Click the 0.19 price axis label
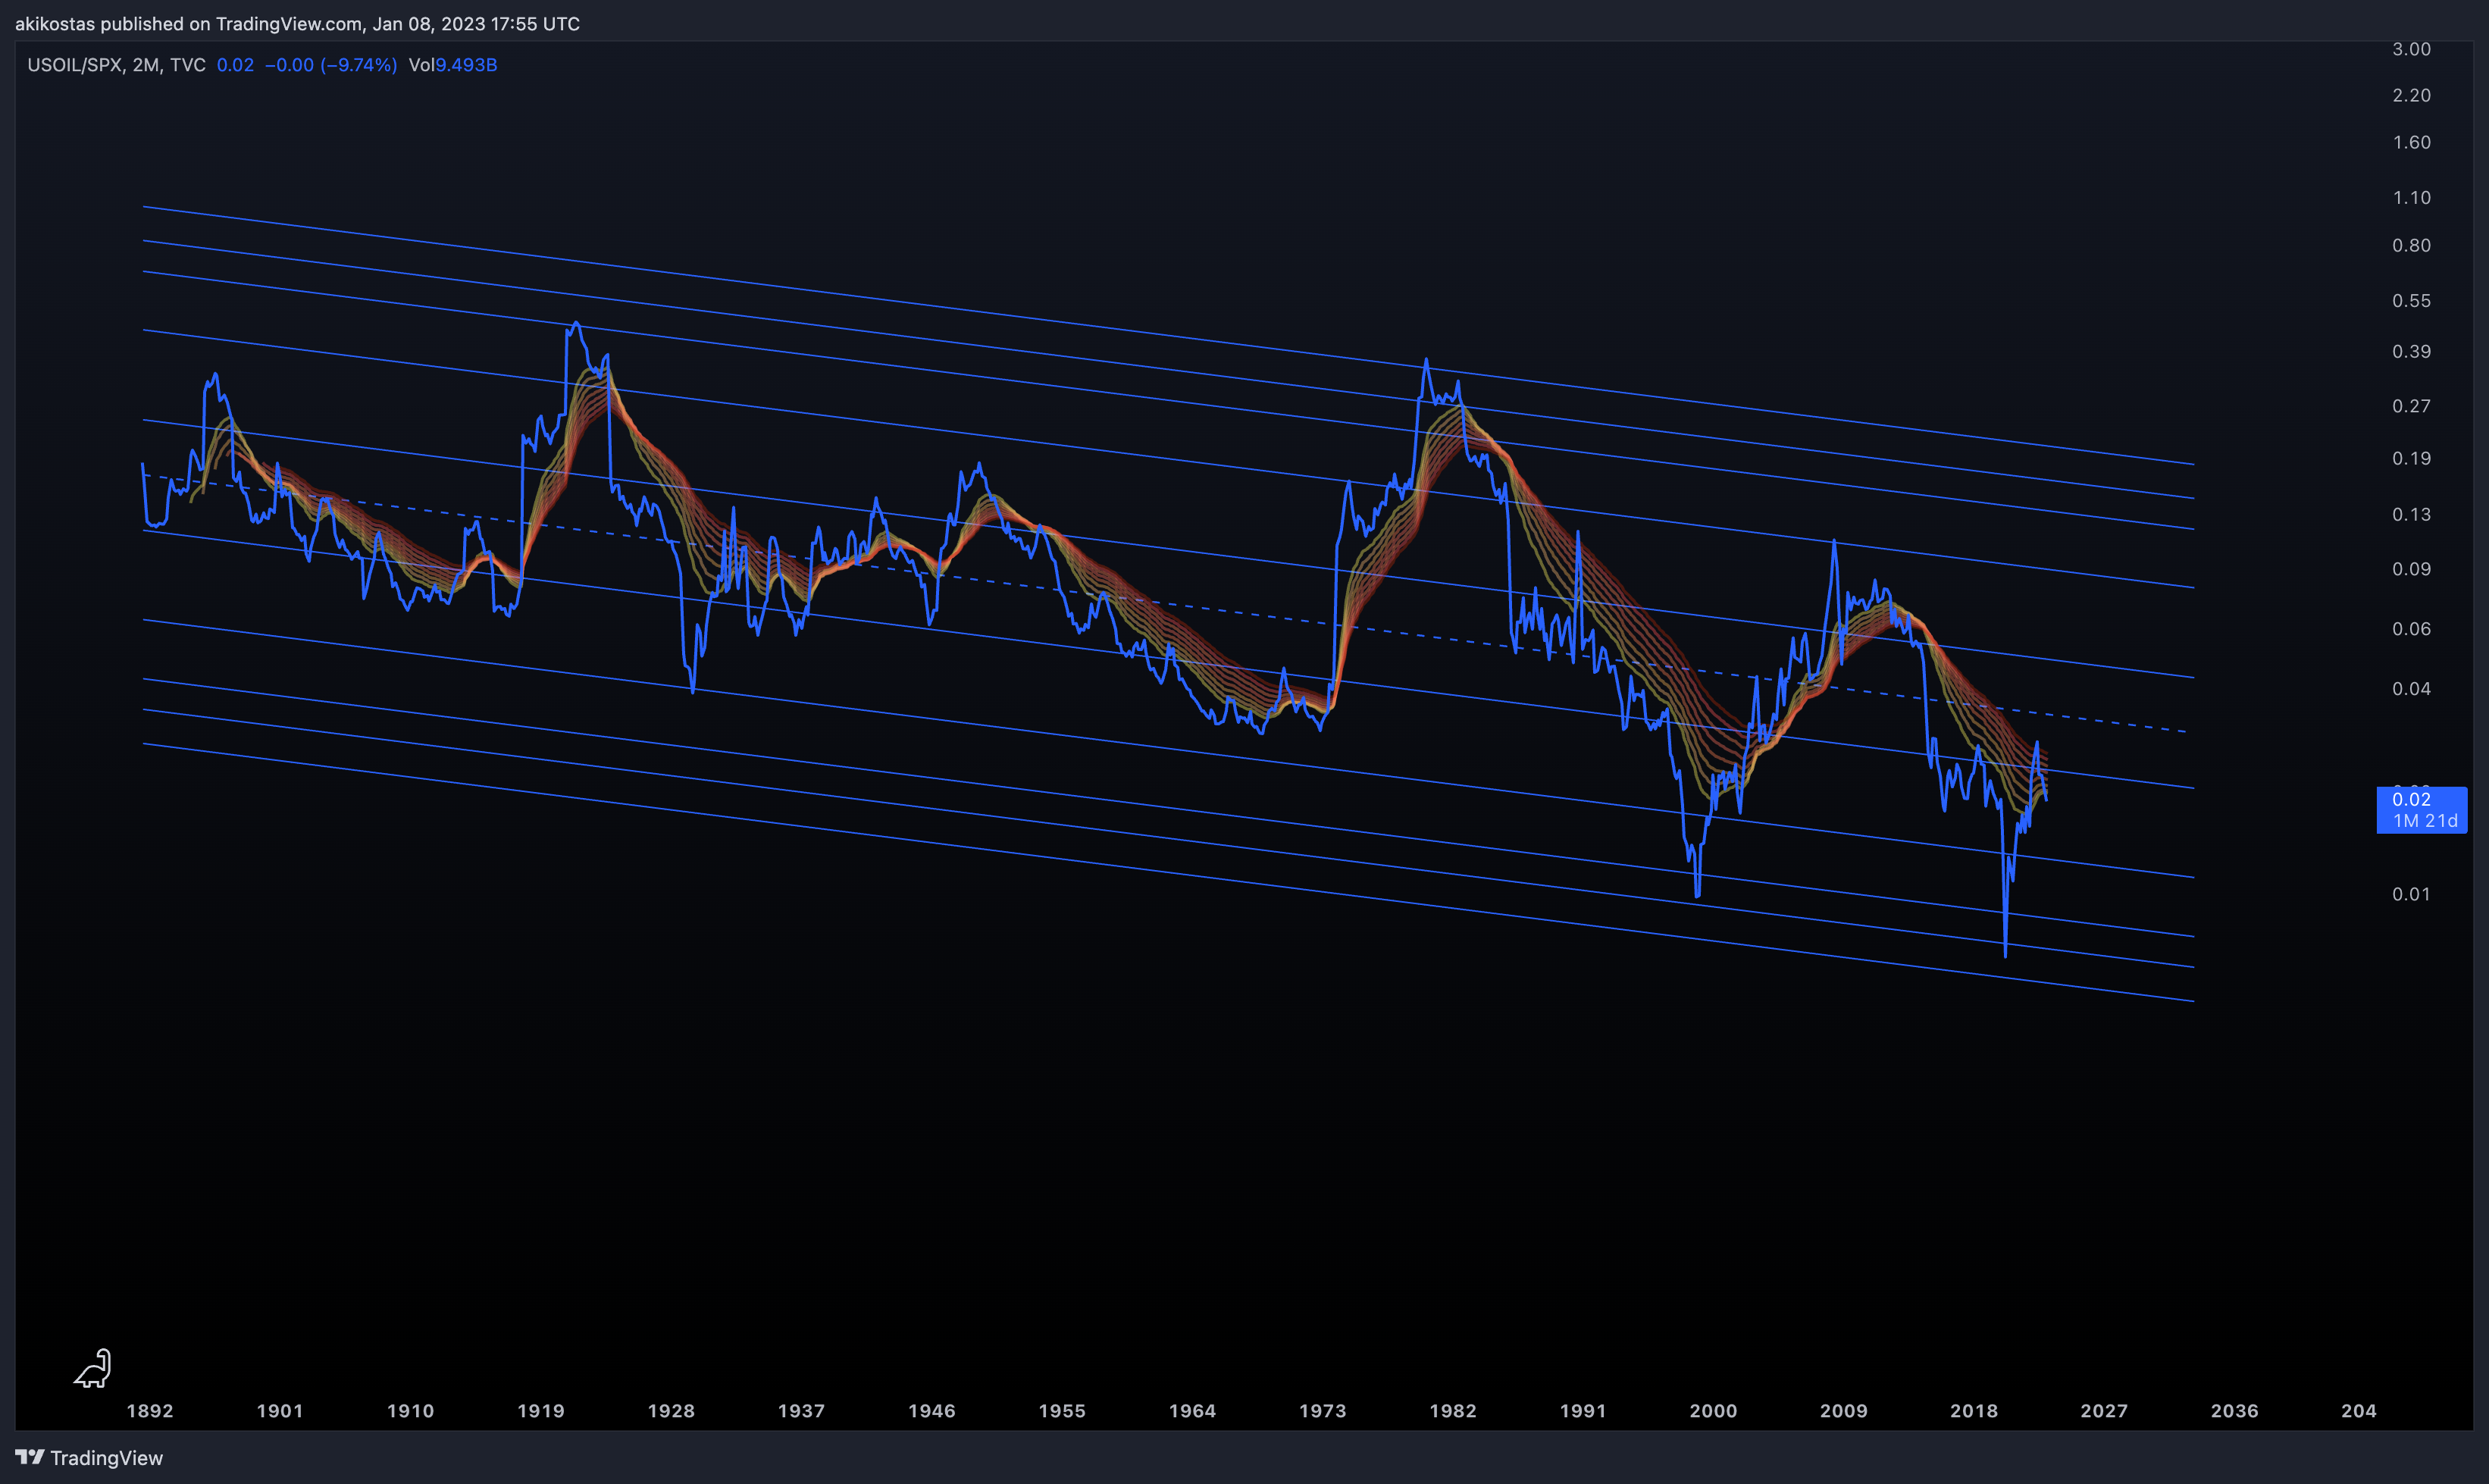Viewport: 2489px width, 1484px height. click(2411, 458)
